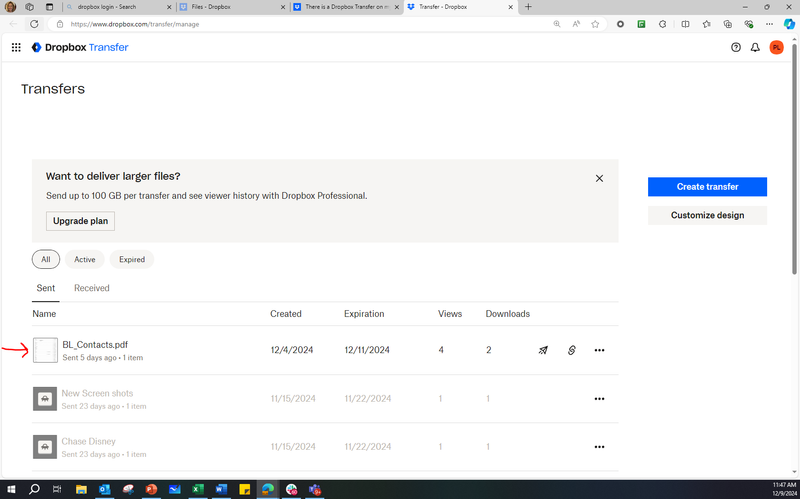Select the Active filter chip
This screenshot has width=800, height=499.
tap(85, 259)
